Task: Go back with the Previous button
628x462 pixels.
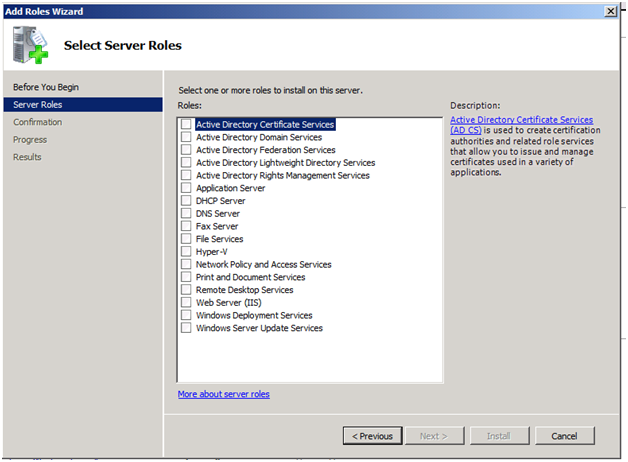Action: tap(372, 436)
